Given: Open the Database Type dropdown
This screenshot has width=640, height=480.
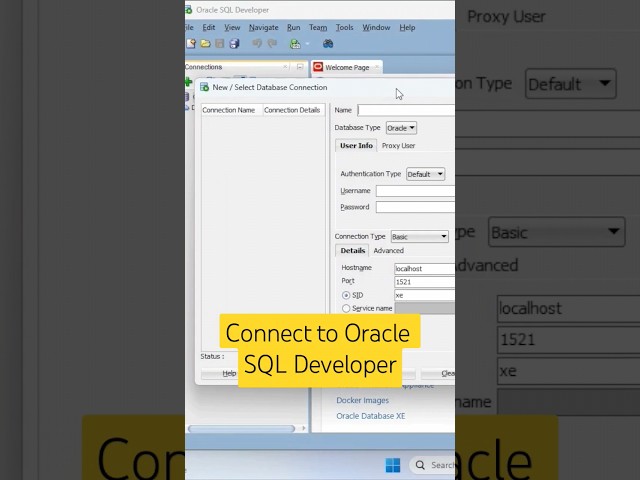Looking at the screenshot, I should click(x=401, y=128).
